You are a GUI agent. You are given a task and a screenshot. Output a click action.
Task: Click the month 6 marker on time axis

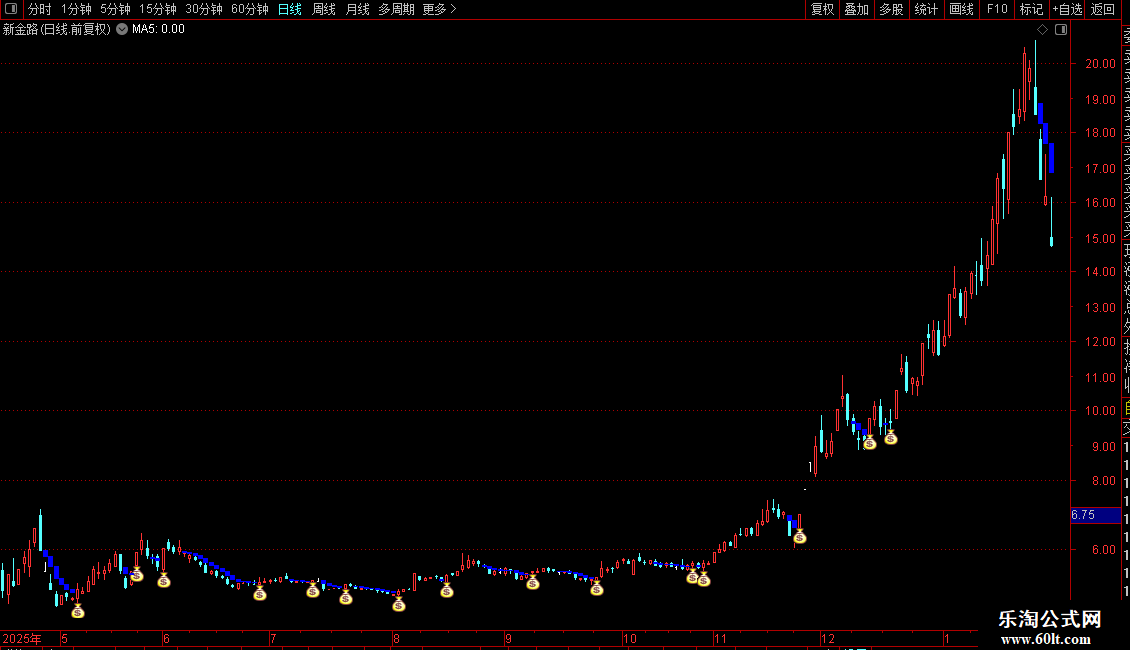point(166,638)
